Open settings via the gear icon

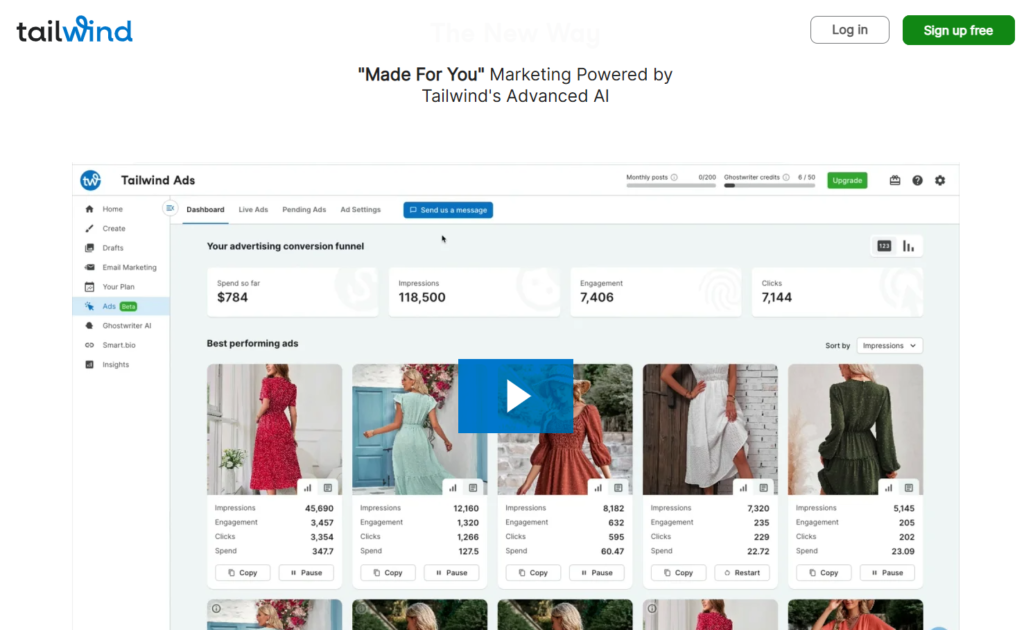(x=940, y=180)
